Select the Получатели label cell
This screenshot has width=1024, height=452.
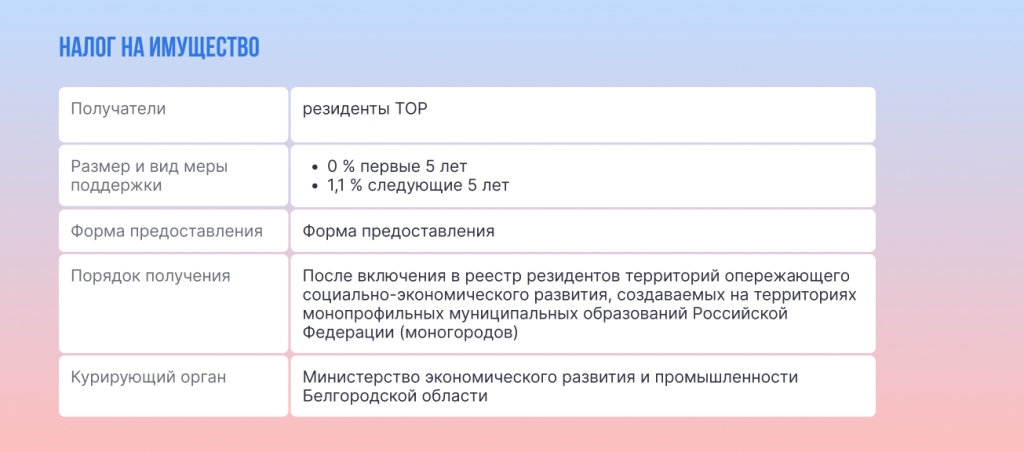(173, 114)
